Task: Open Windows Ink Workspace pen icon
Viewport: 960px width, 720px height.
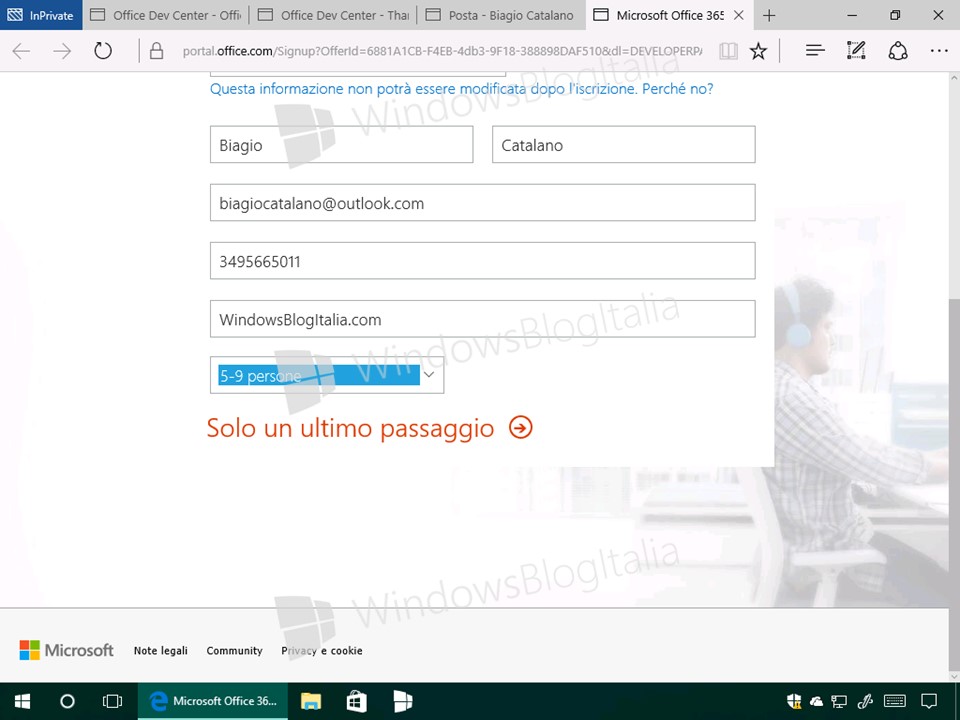Action: [x=865, y=702]
